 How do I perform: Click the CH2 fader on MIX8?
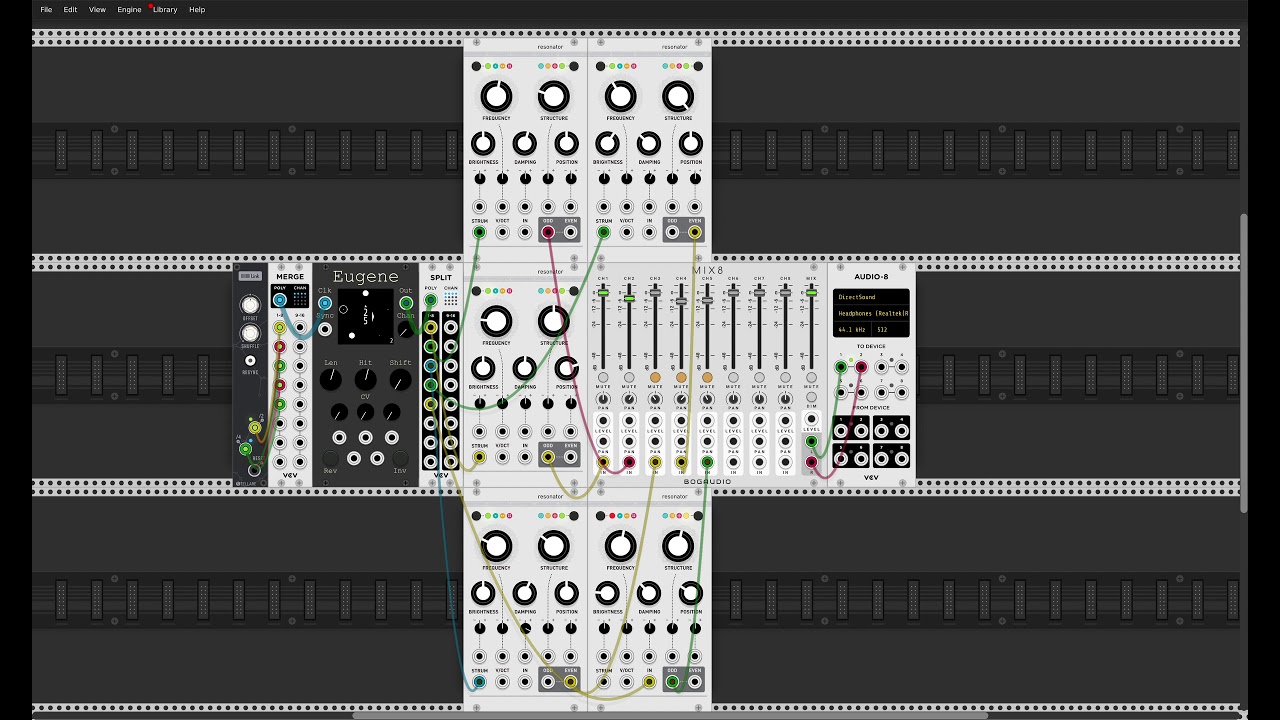pyautogui.click(x=629, y=298)
